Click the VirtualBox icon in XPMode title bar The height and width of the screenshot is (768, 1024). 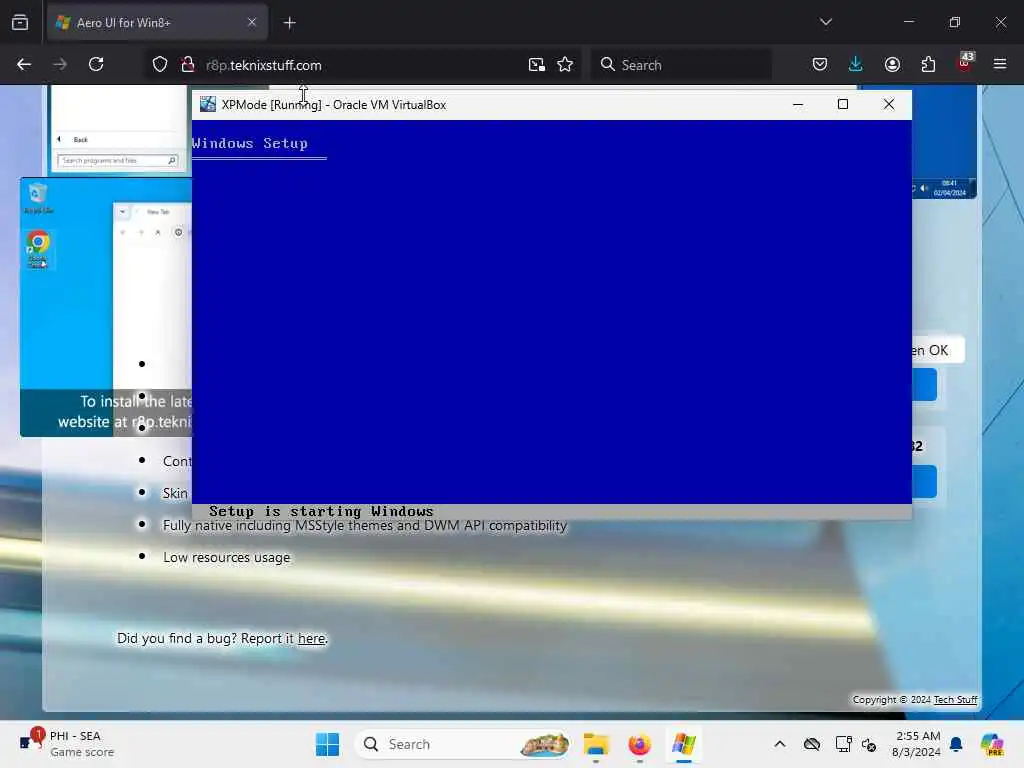coord(208,104)
